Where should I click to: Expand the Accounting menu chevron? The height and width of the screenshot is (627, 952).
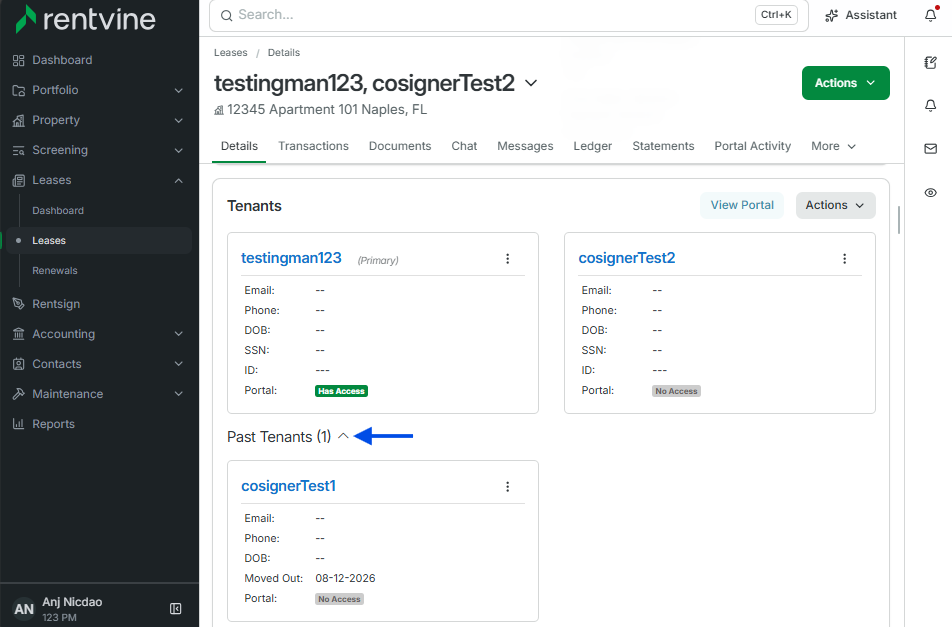pyautogui.click(x=178, y=334)
